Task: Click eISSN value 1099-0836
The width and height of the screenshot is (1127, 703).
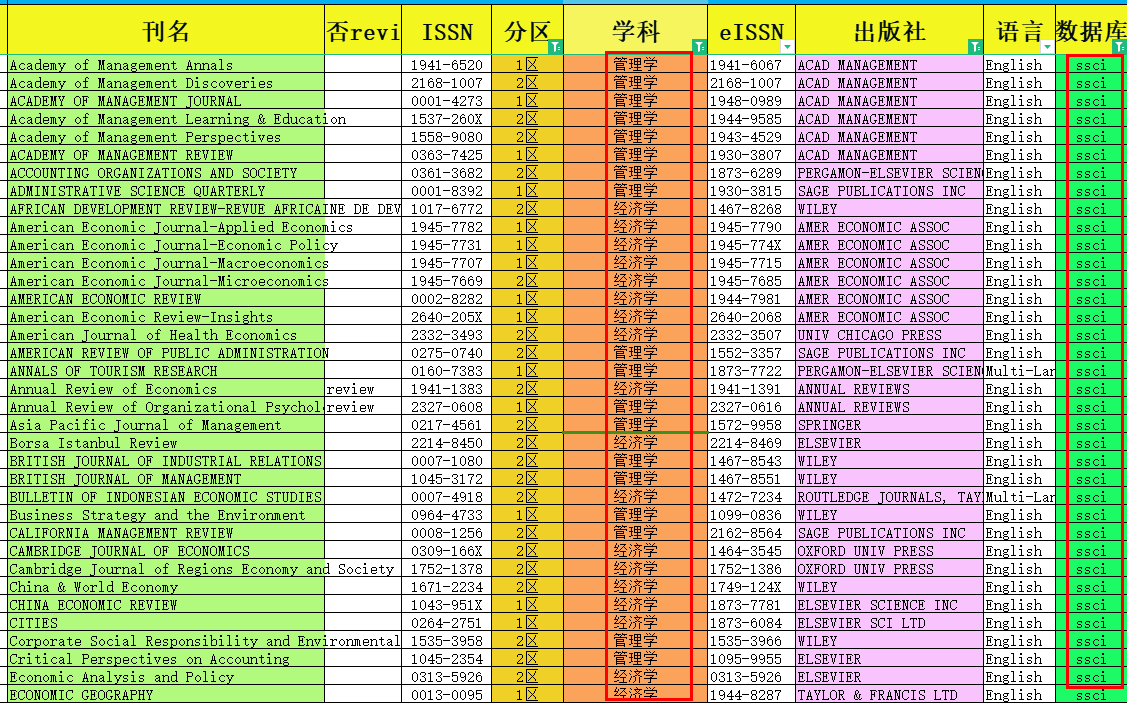Action: coord(745,515)
